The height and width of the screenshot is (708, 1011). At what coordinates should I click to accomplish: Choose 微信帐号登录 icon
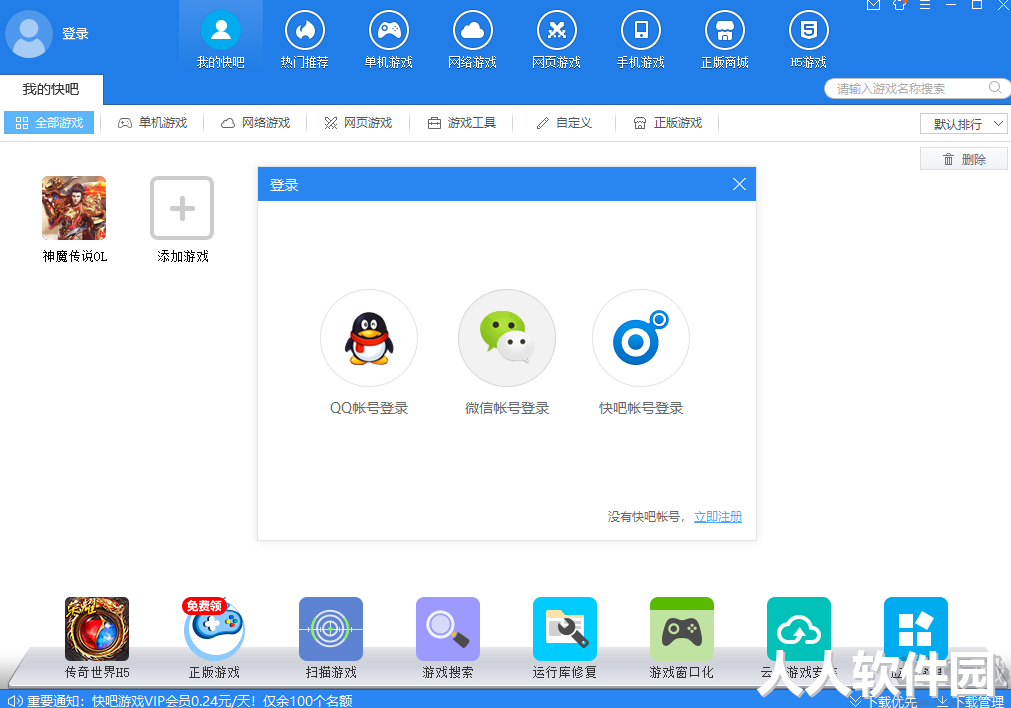coord(507,338)
